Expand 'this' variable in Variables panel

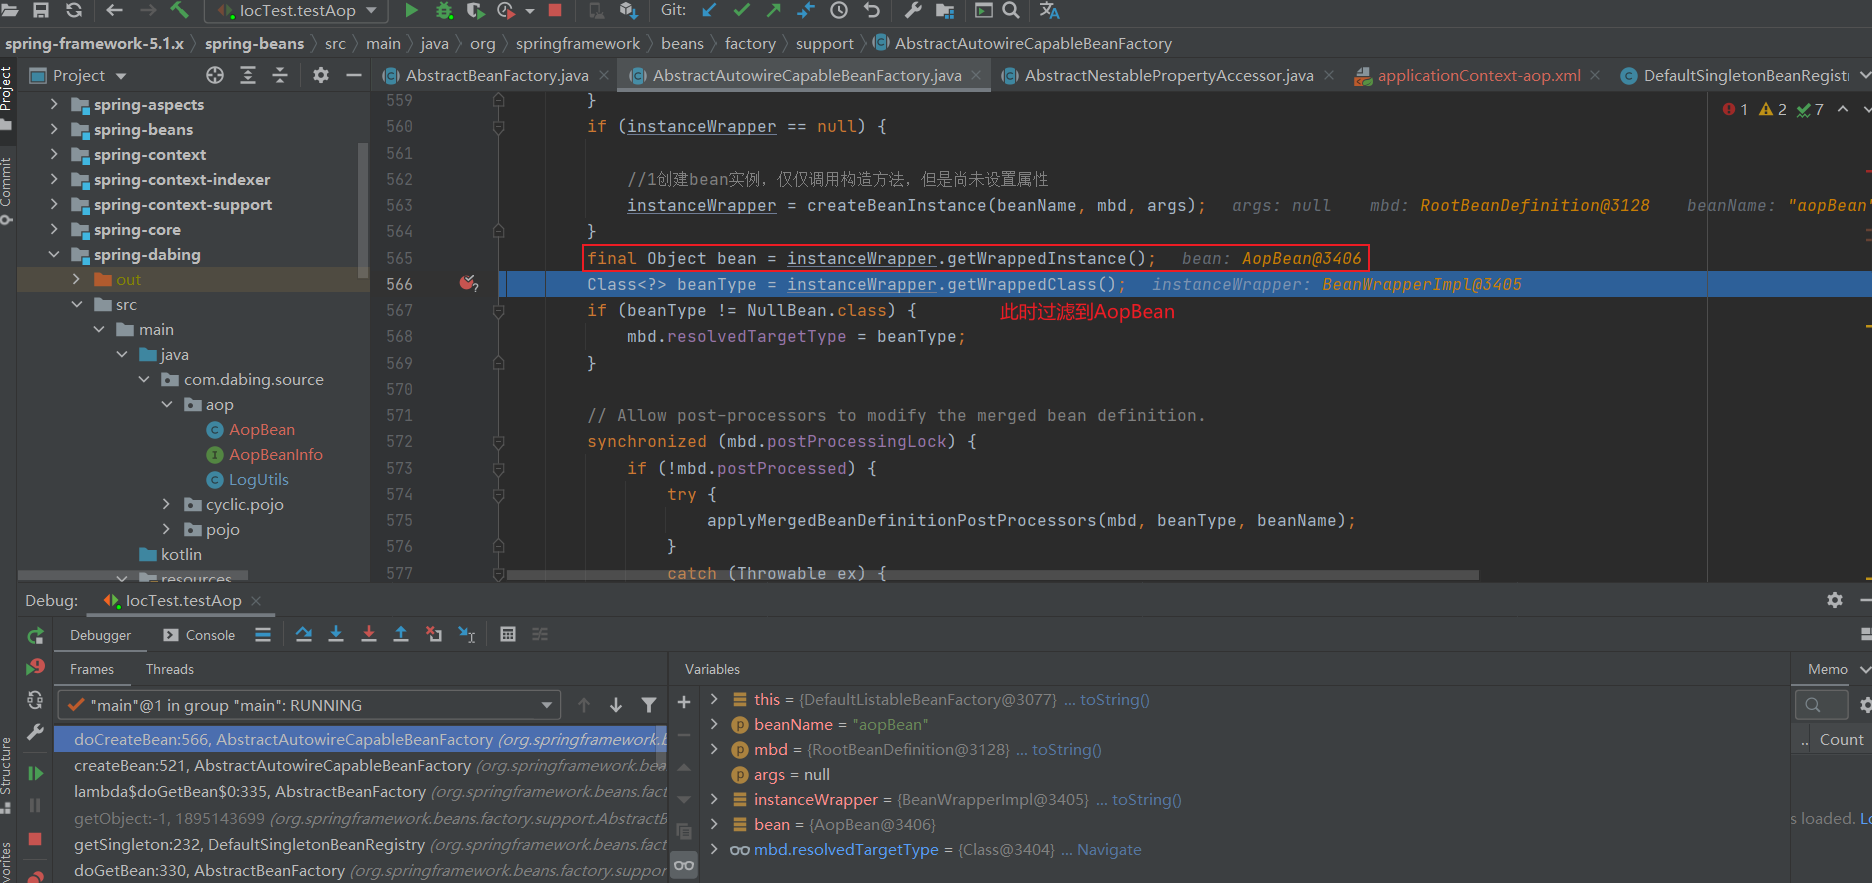tap(714, 699)
